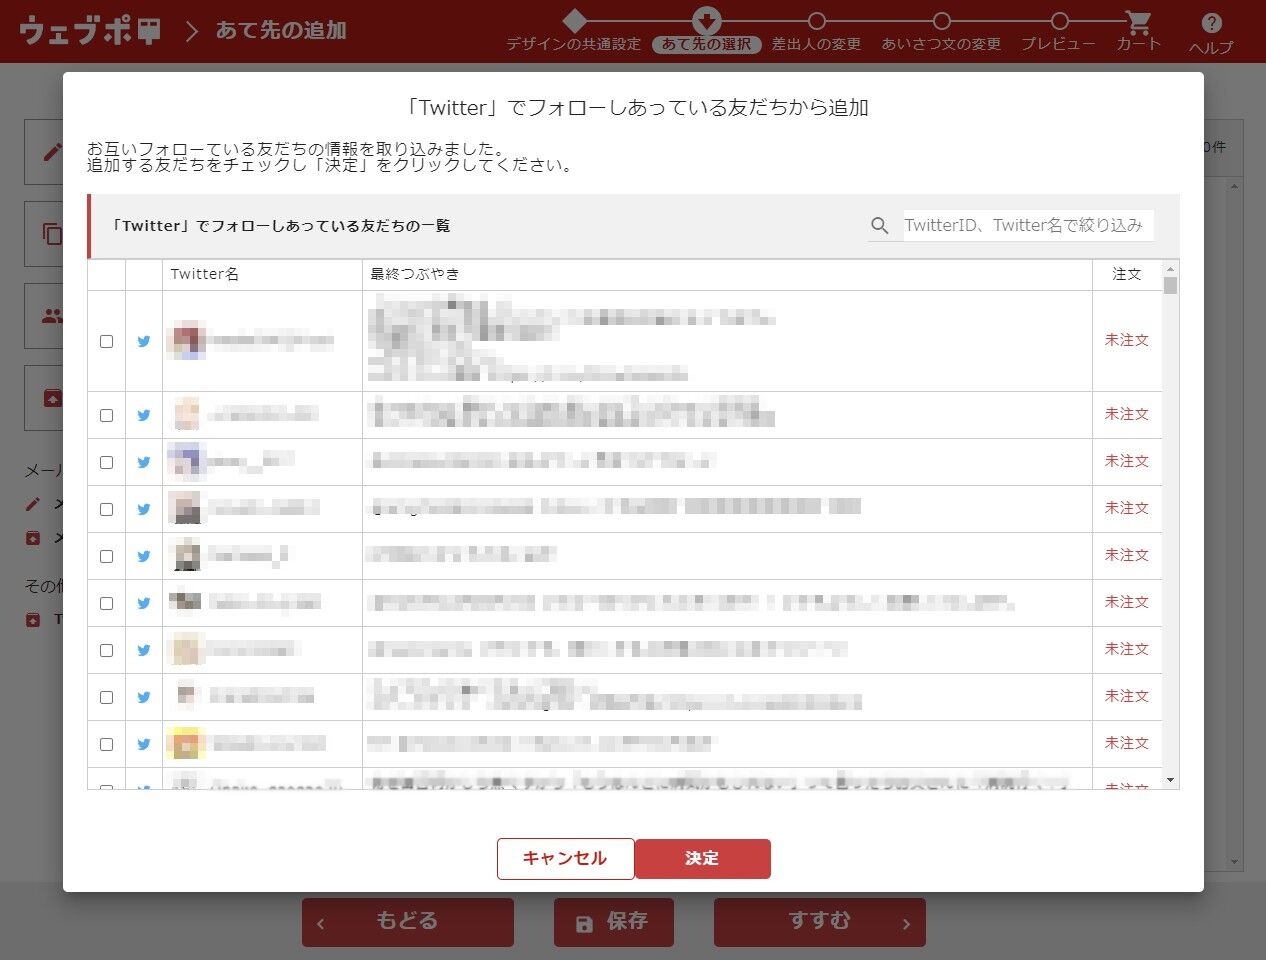The width and height of the screenshot is (1266, 960).
Task: Click the あいさつ文の変更 step circle
Action: tap(941, 21)
